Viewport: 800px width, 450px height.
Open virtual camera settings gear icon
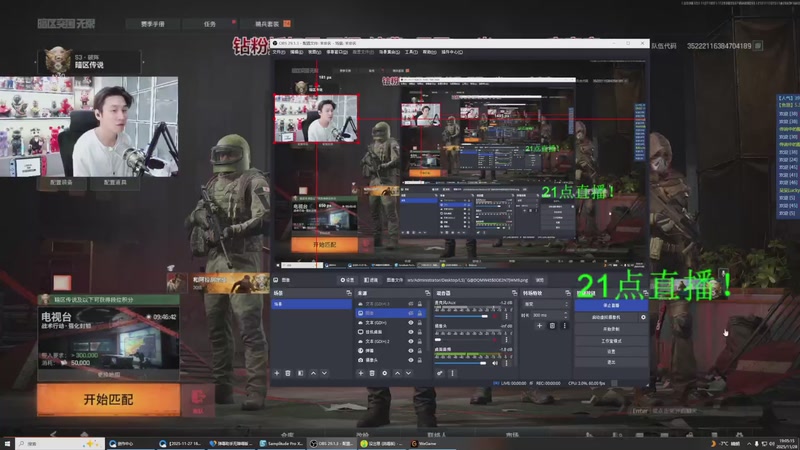pyautogui.click(x=643, y=317)
